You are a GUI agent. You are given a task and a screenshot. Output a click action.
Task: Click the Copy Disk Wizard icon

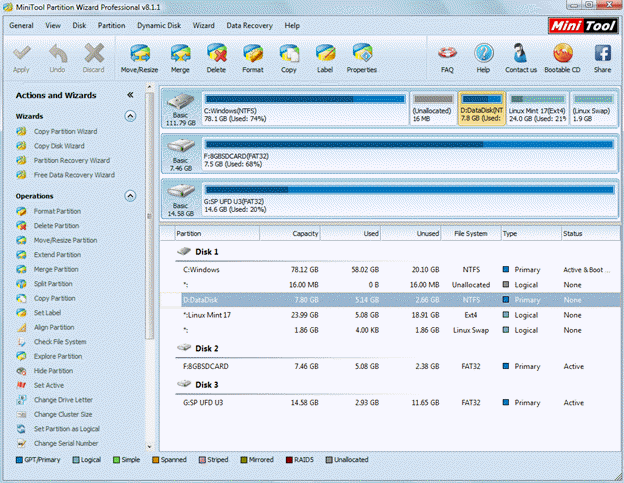point(21,146)
